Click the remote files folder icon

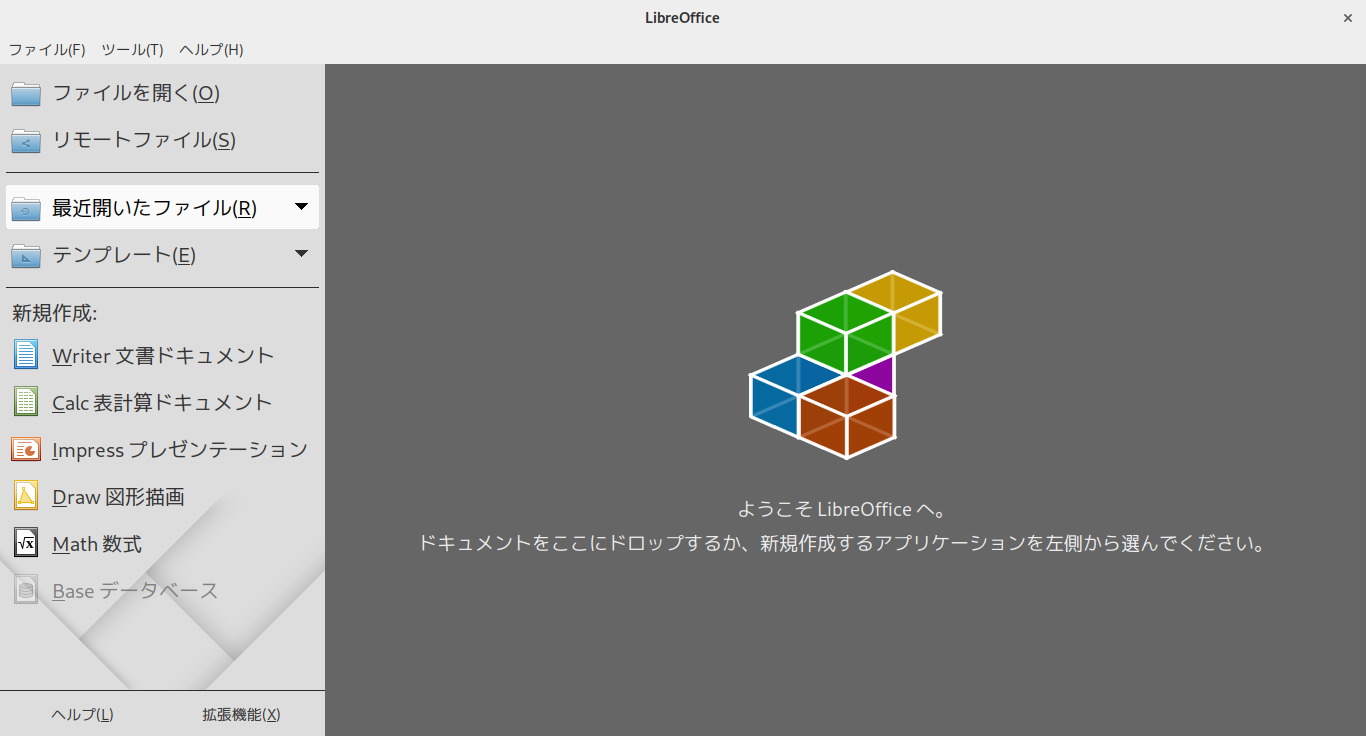26,140
